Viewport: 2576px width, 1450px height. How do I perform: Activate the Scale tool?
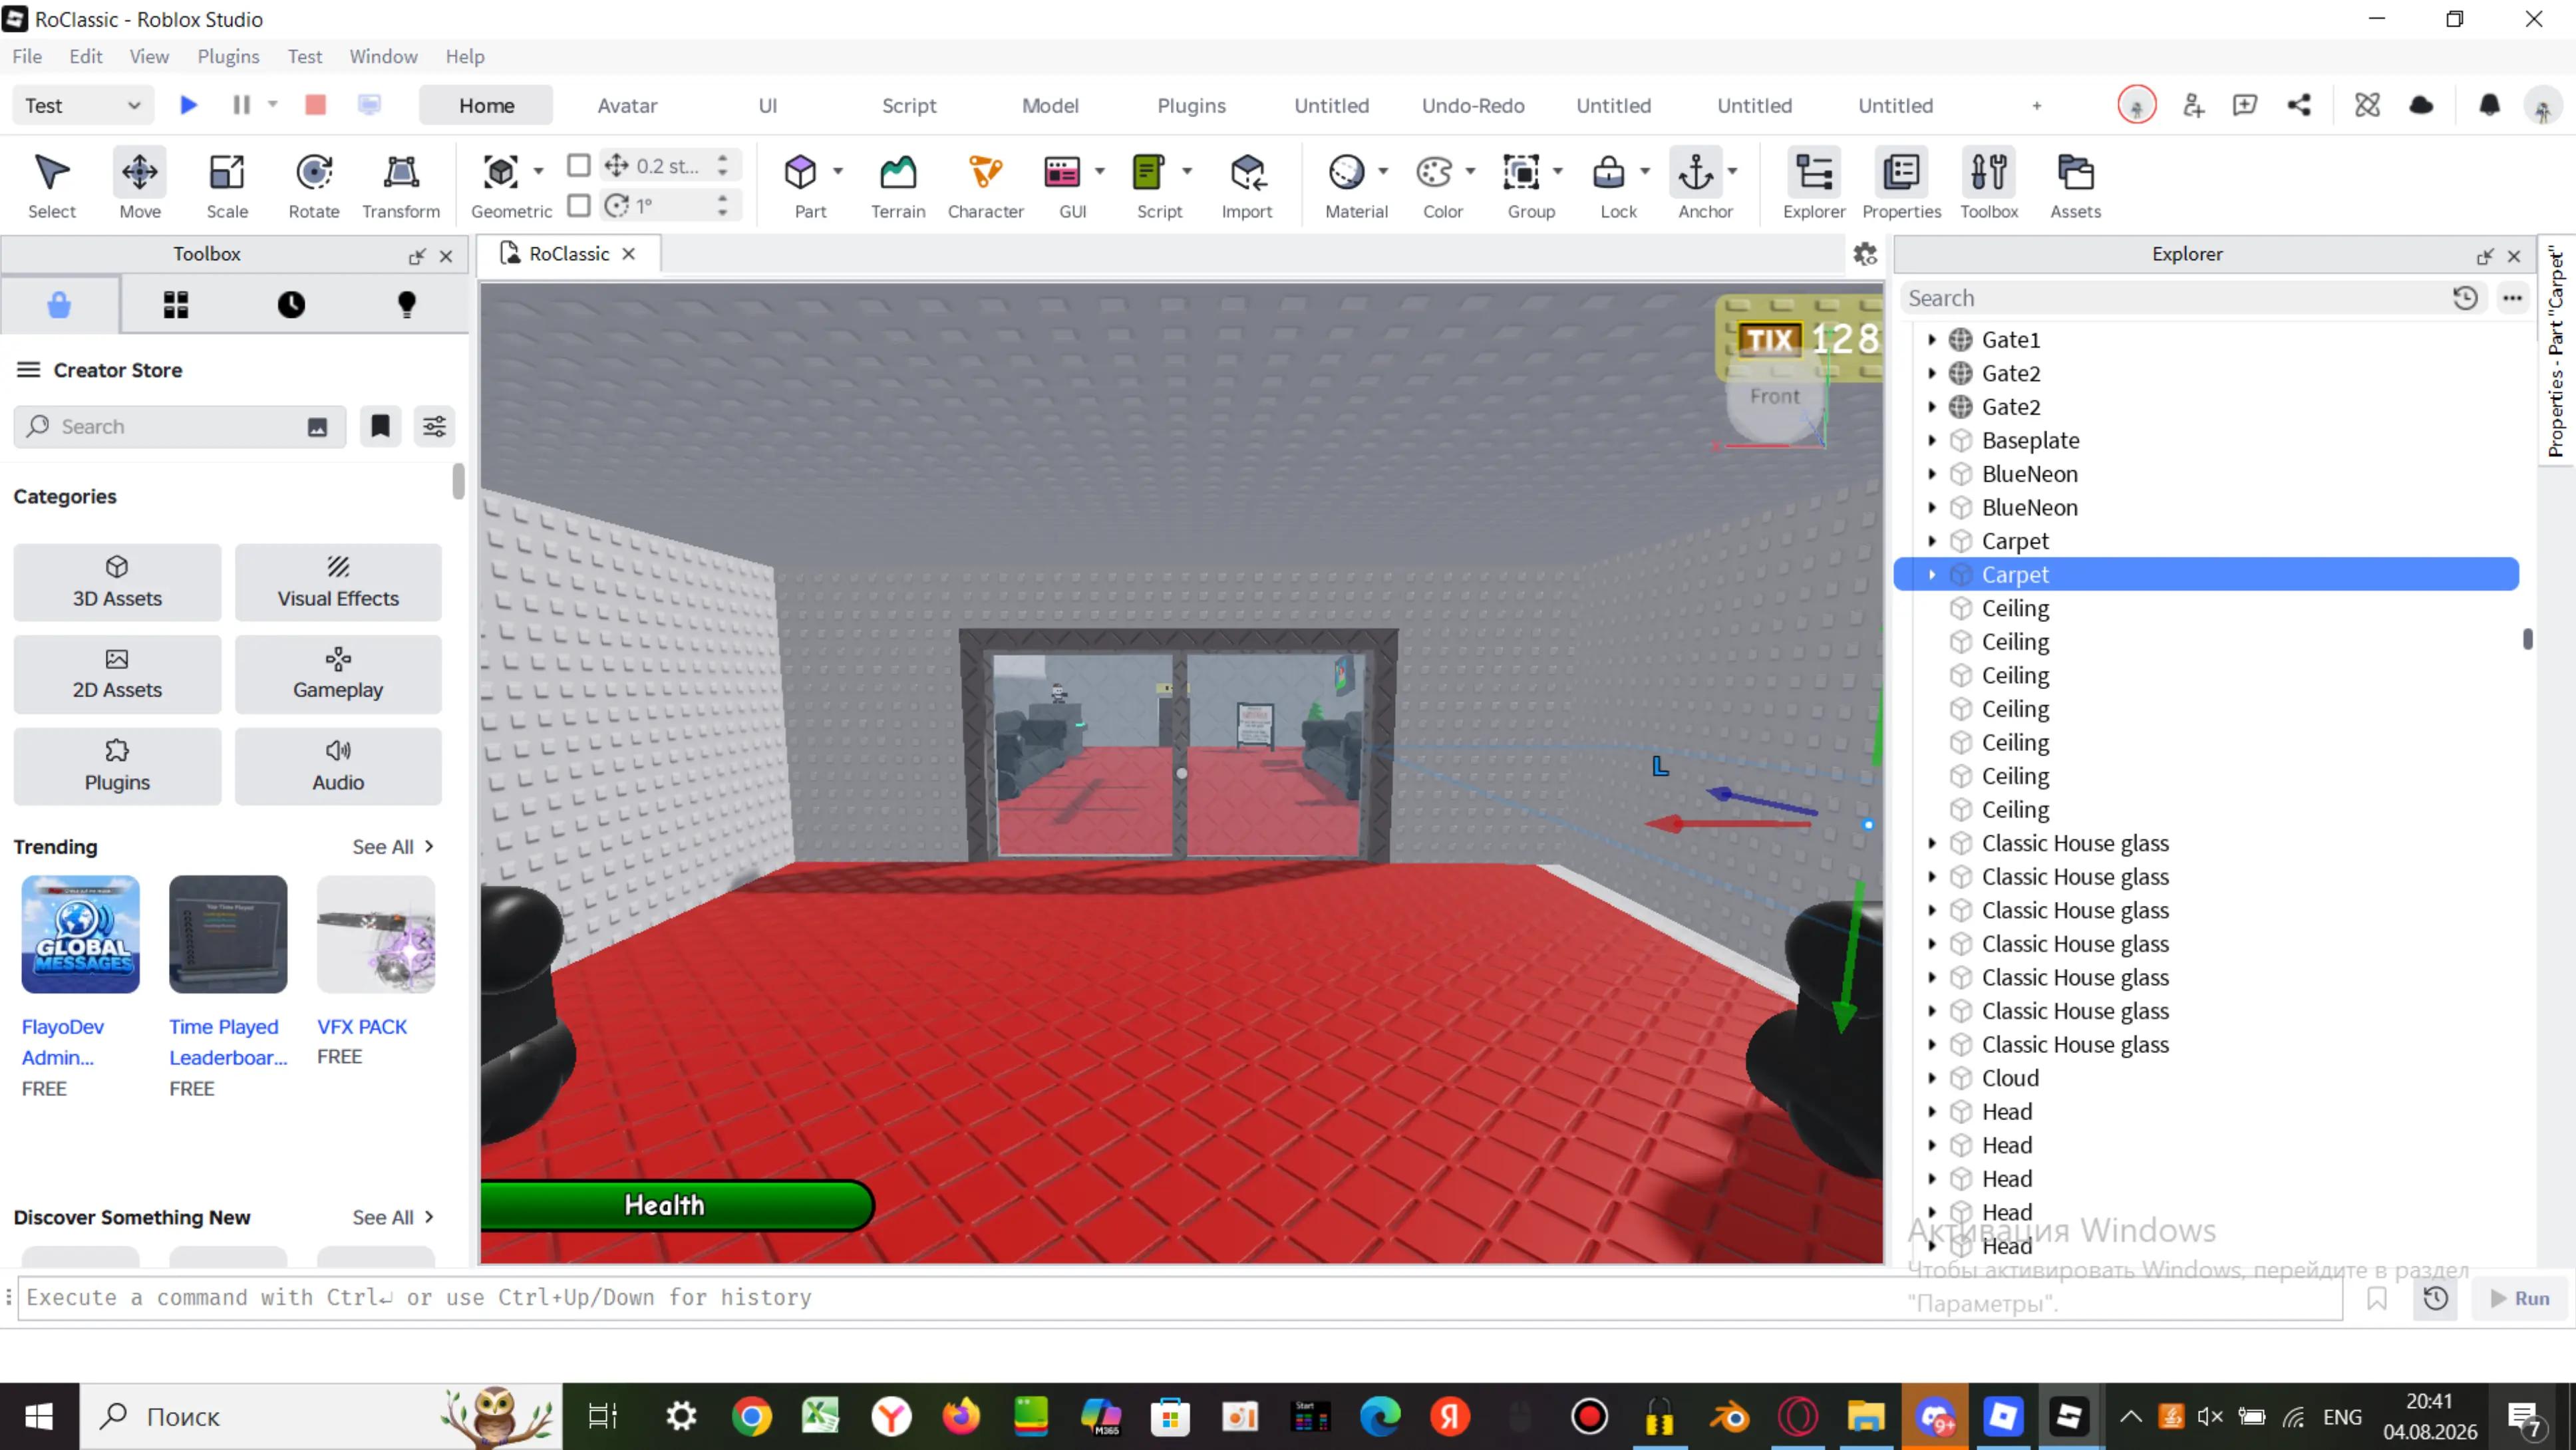tap(227, 184)
